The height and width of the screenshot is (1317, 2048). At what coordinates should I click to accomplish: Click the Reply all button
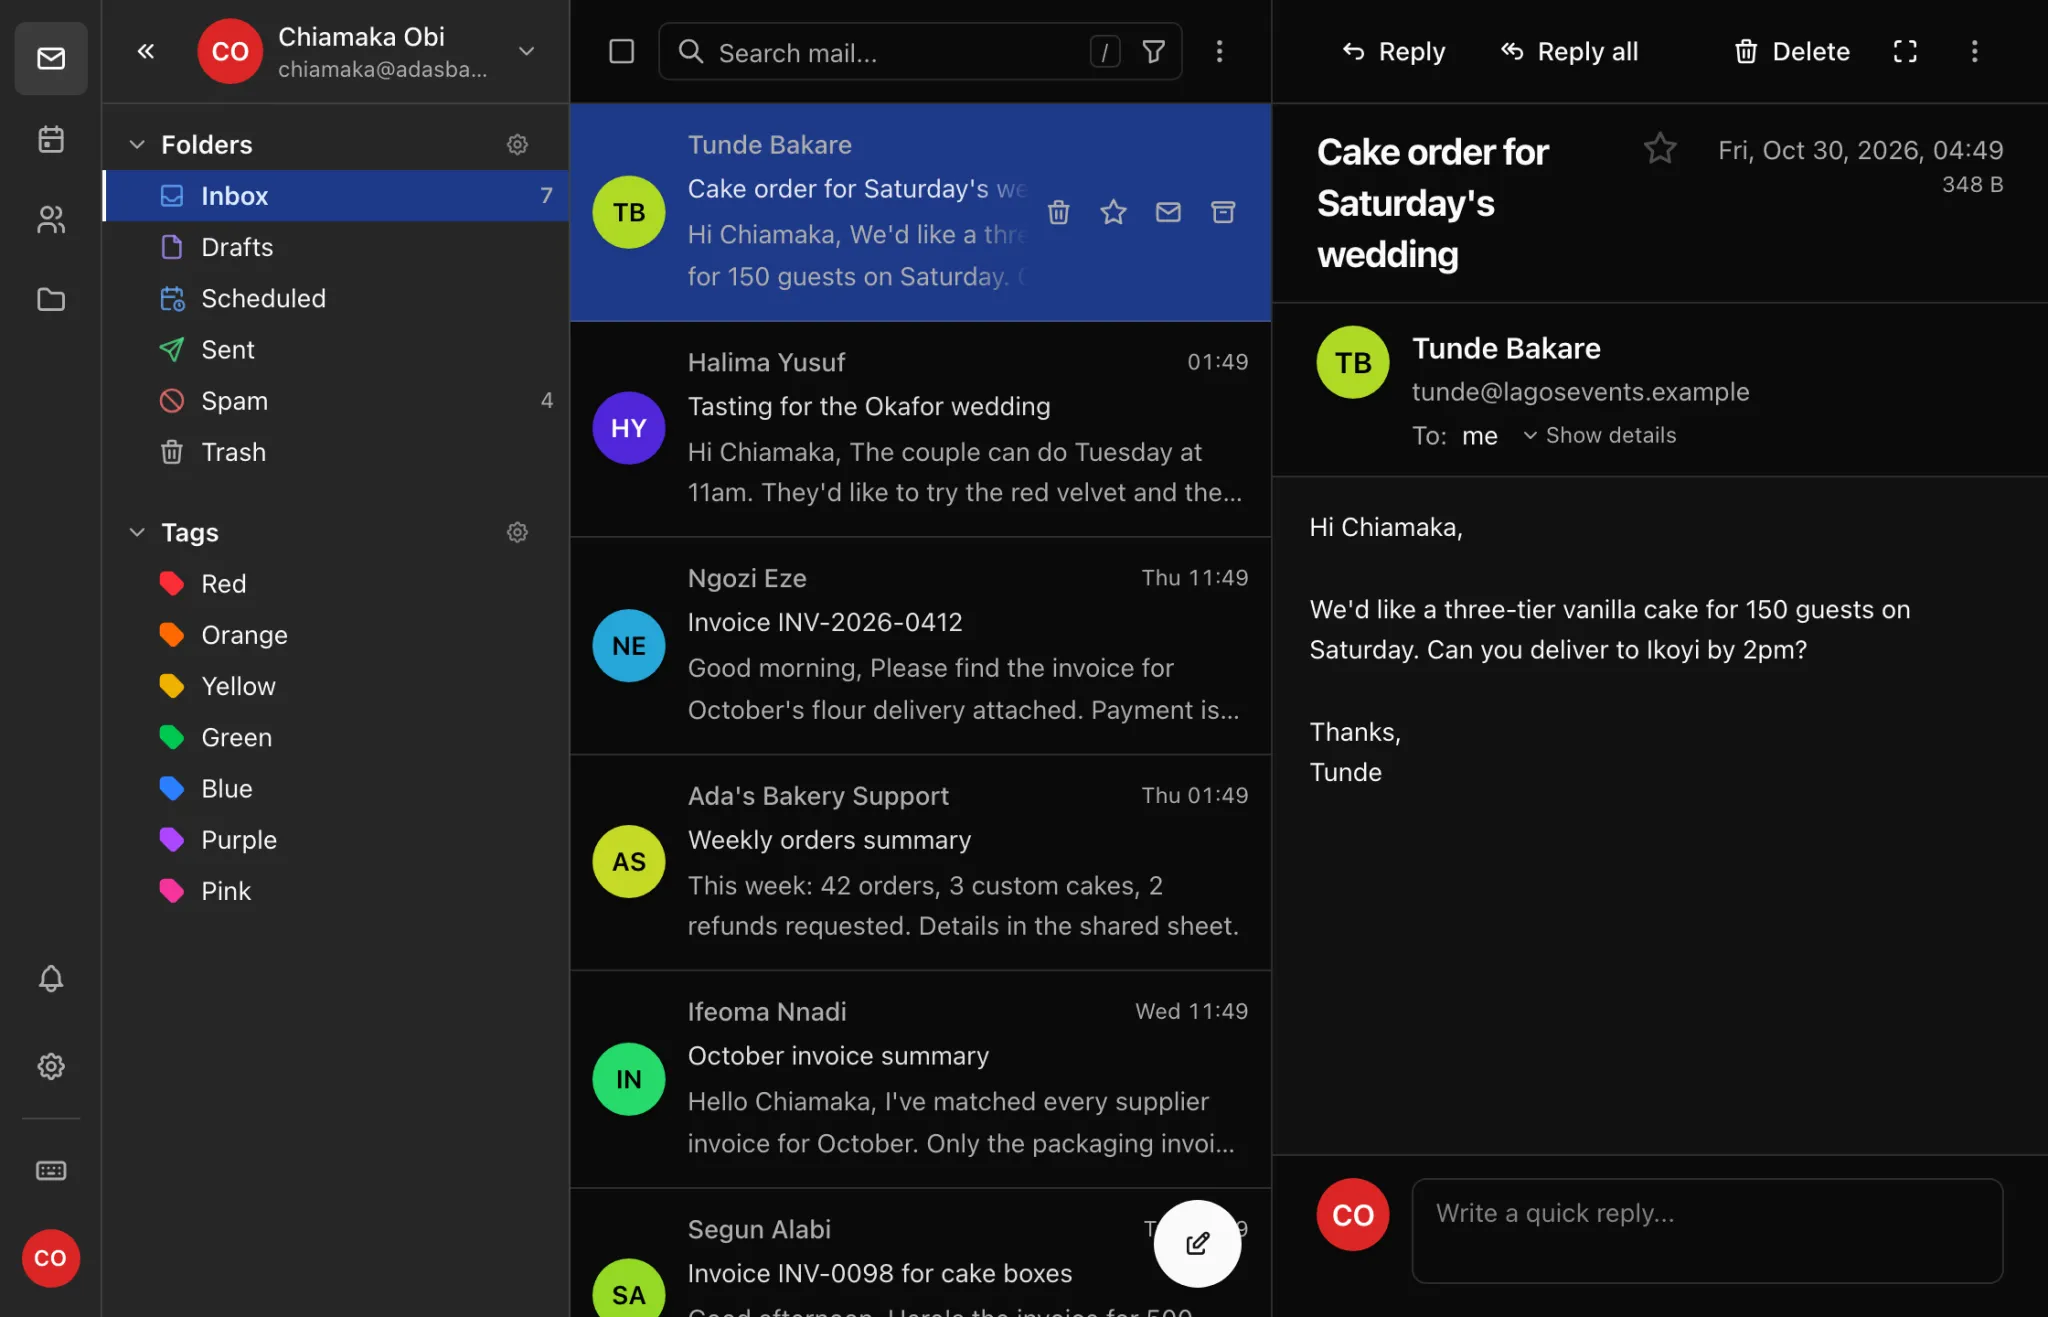point(1569,51)
